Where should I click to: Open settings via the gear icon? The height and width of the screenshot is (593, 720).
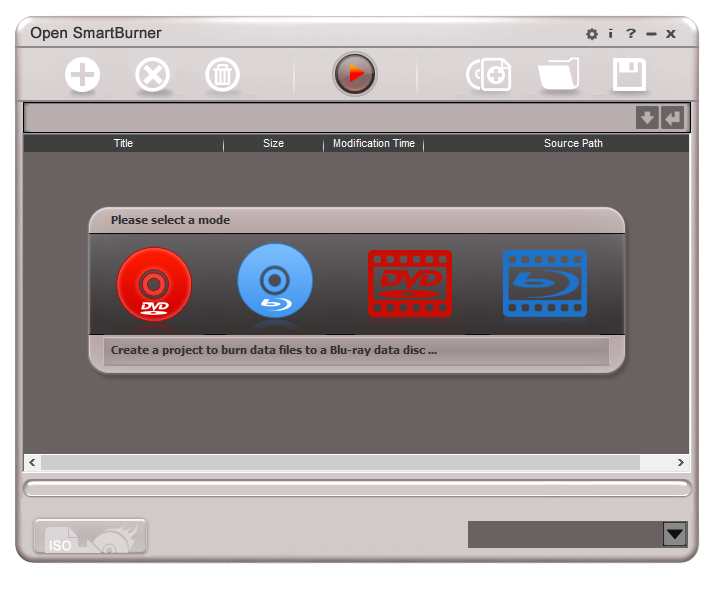592,34
